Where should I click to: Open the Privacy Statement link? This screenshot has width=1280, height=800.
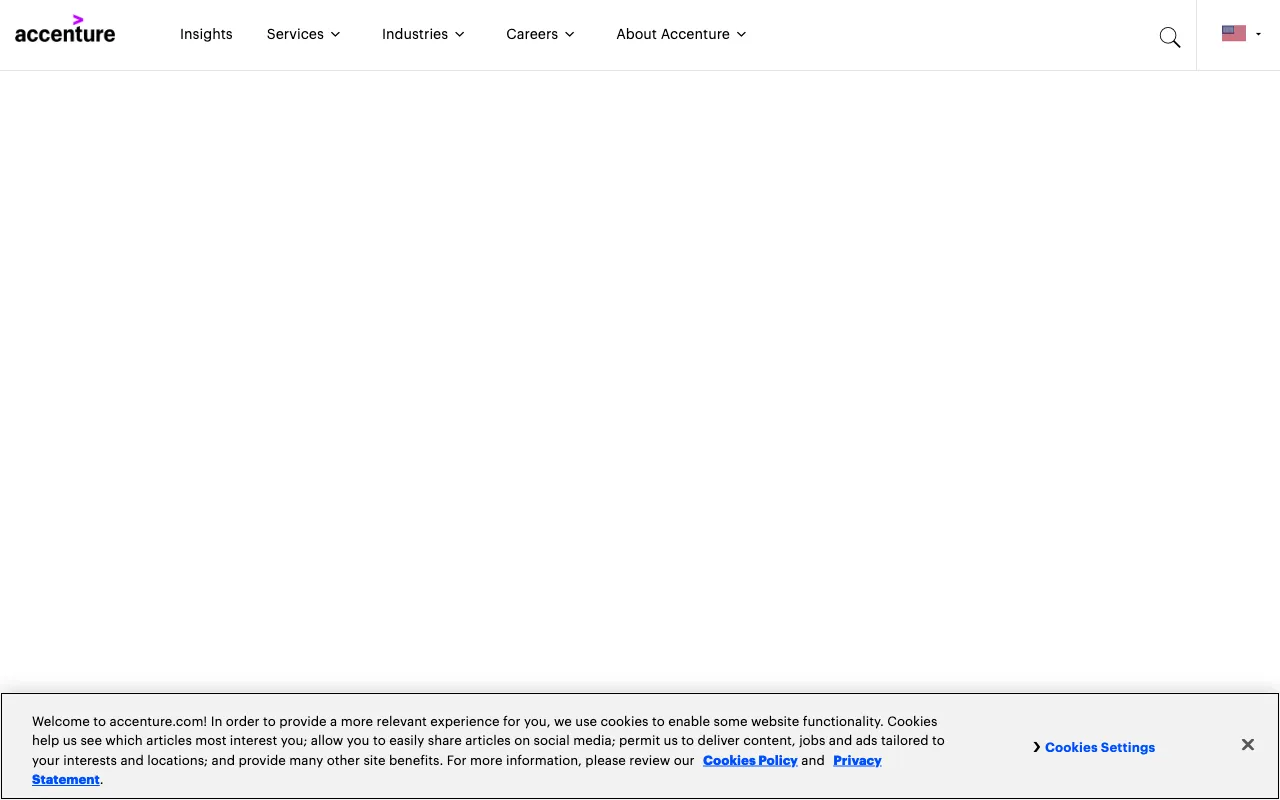857,760
